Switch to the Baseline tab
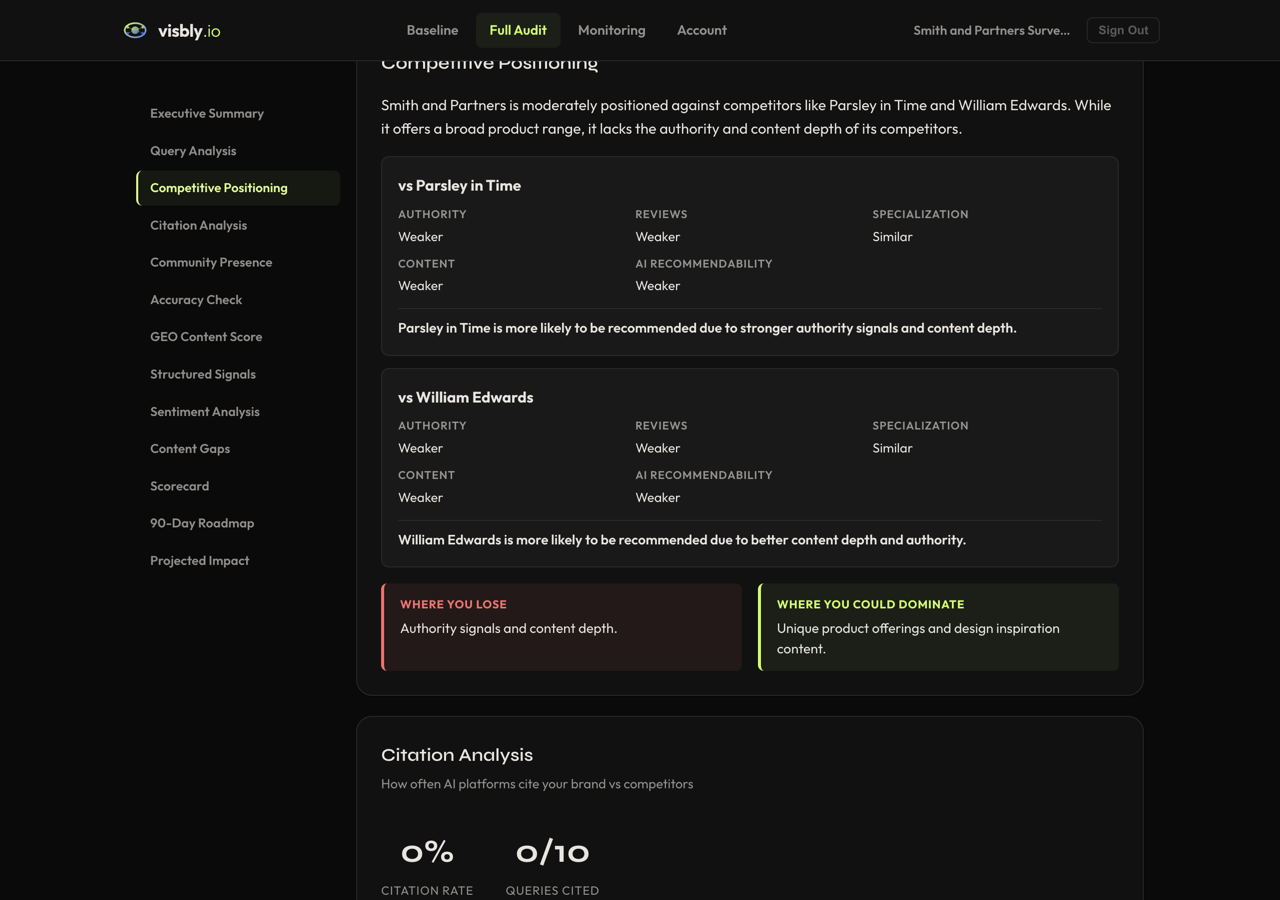This screenshot has height=900, width=1280. click(x=432, y=30)
